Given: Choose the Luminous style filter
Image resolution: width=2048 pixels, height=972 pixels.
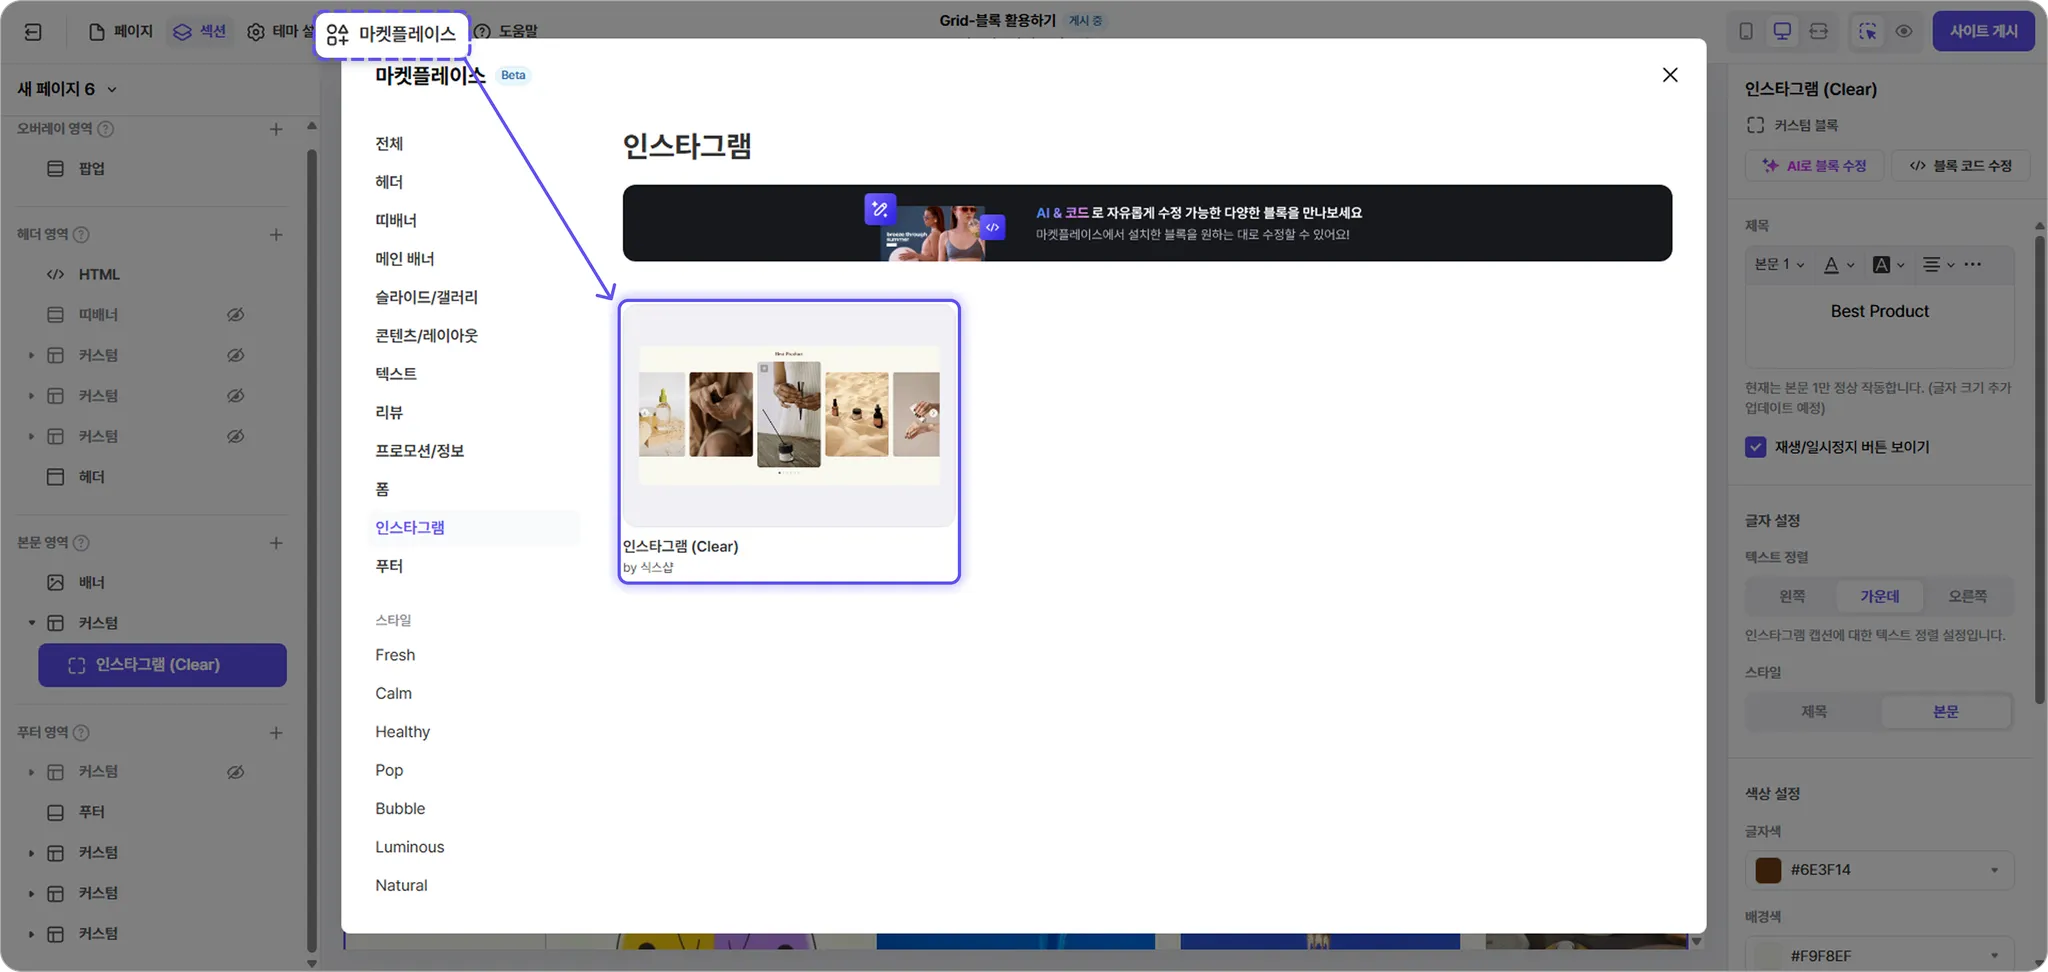Looking at the screenshot, I should pos(410,847).
